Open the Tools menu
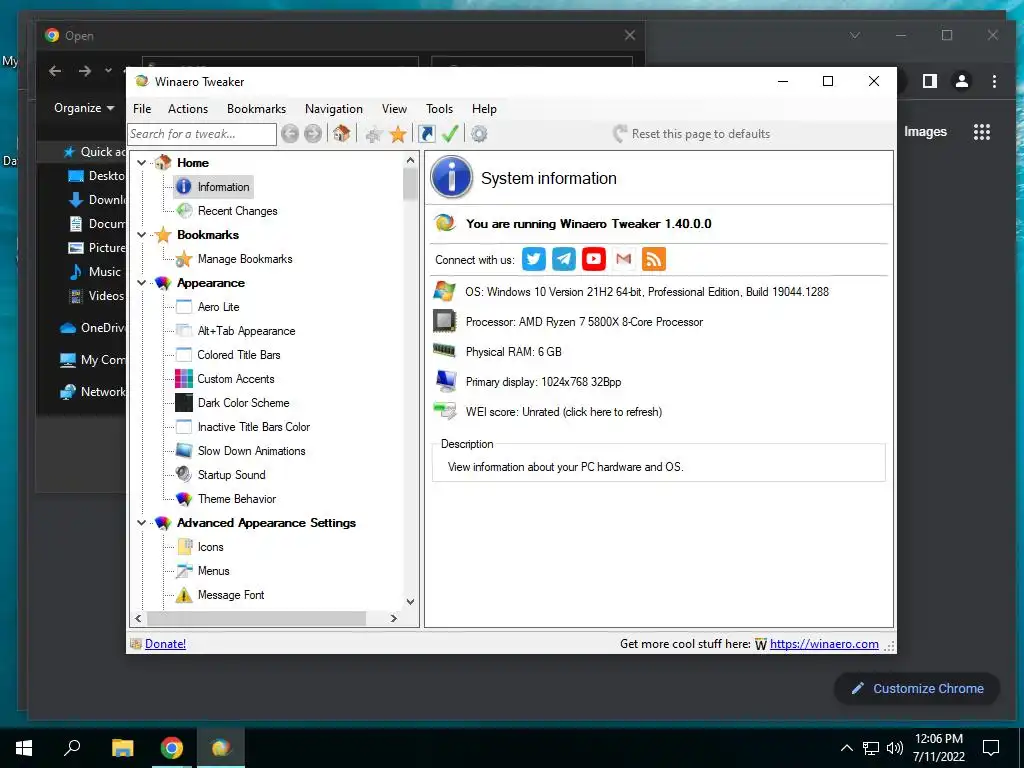 coord(440,109)
